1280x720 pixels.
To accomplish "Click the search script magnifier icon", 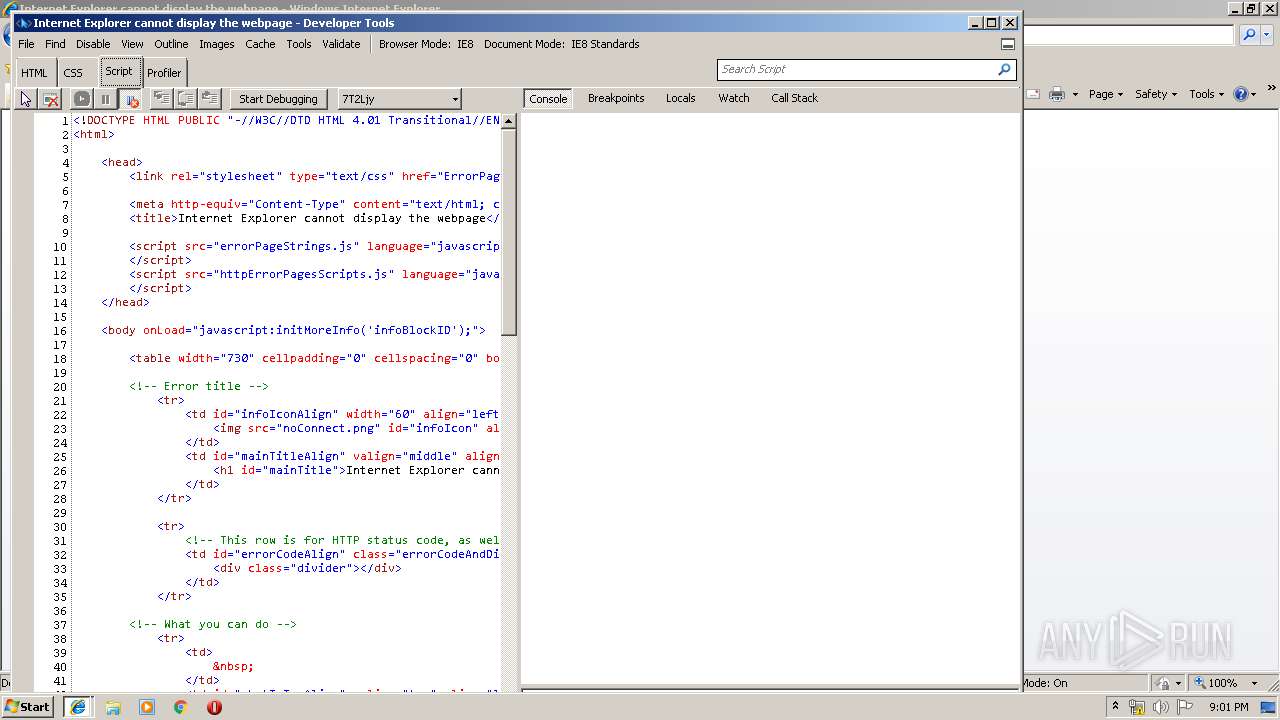I will pyautogui.click(x=1004, y=69).
